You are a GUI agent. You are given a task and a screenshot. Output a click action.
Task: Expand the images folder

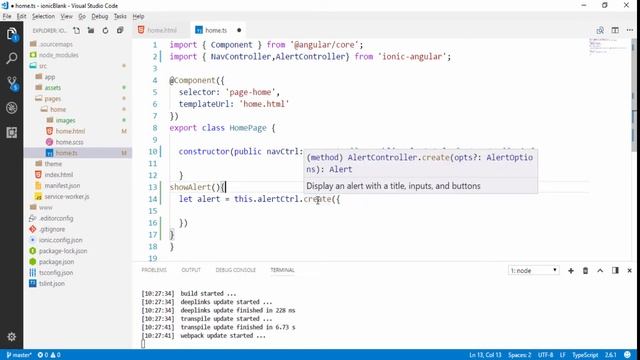pos(78,120)
